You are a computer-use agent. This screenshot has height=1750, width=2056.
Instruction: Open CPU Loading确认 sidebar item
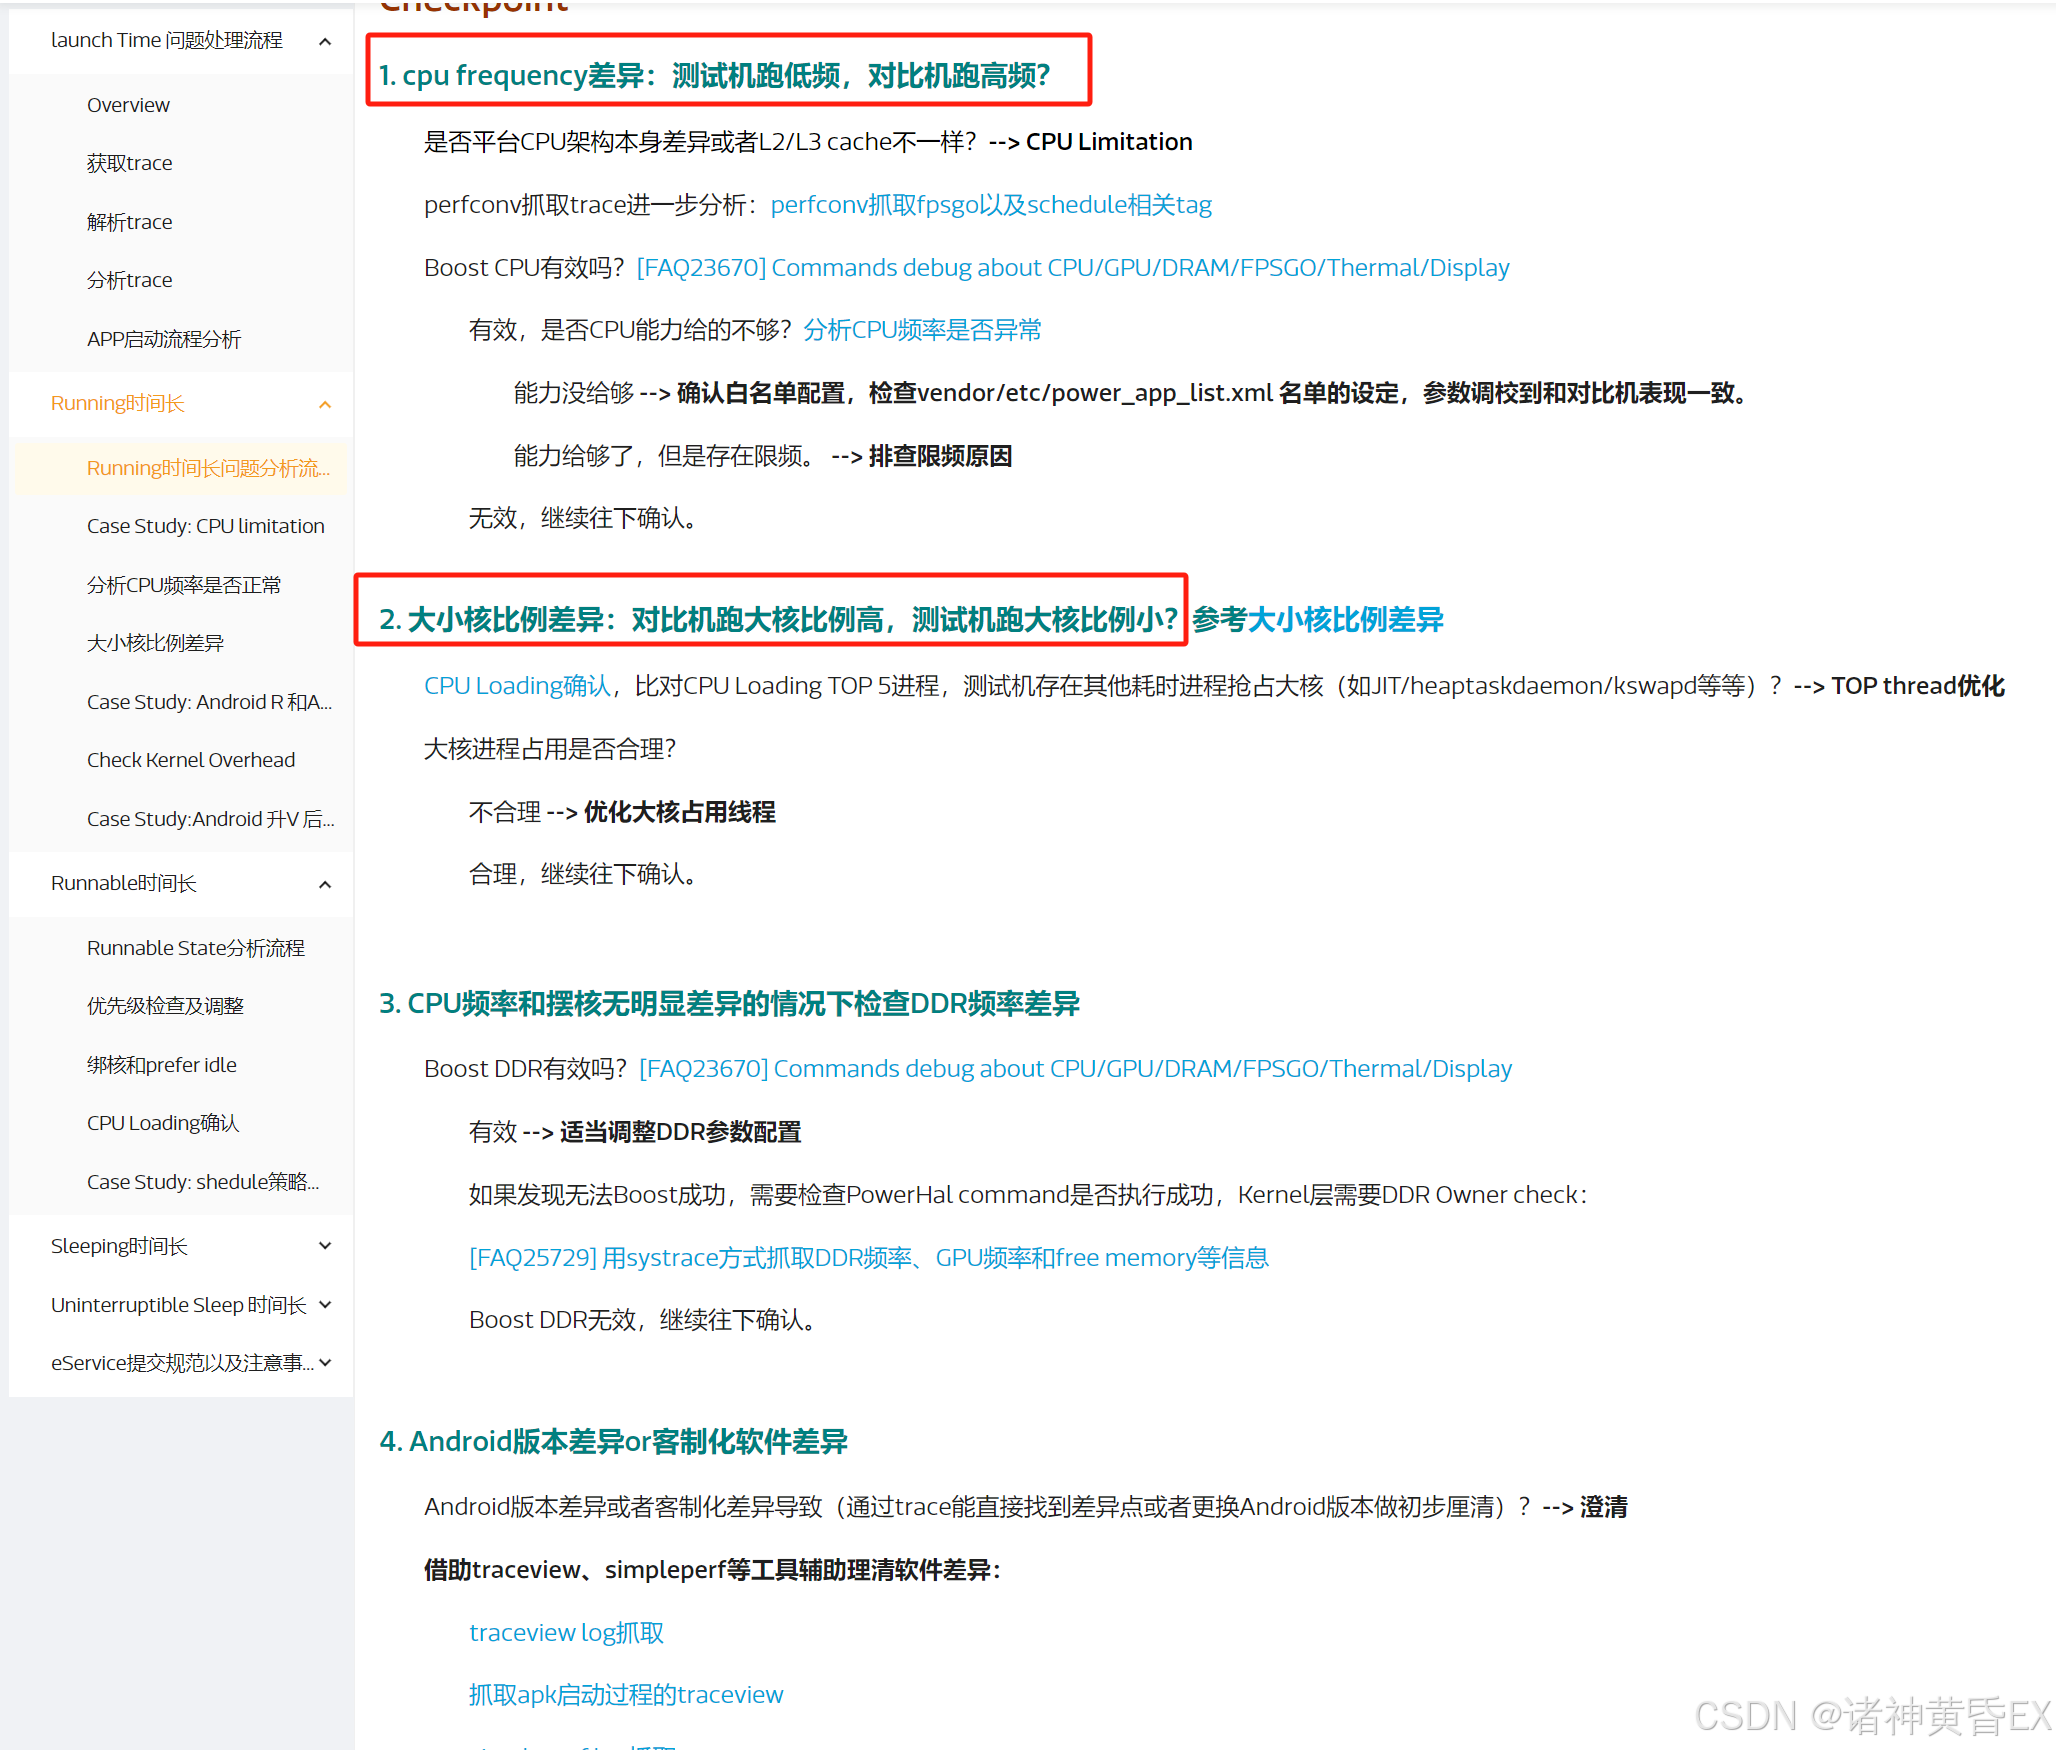click(163, 1123)
